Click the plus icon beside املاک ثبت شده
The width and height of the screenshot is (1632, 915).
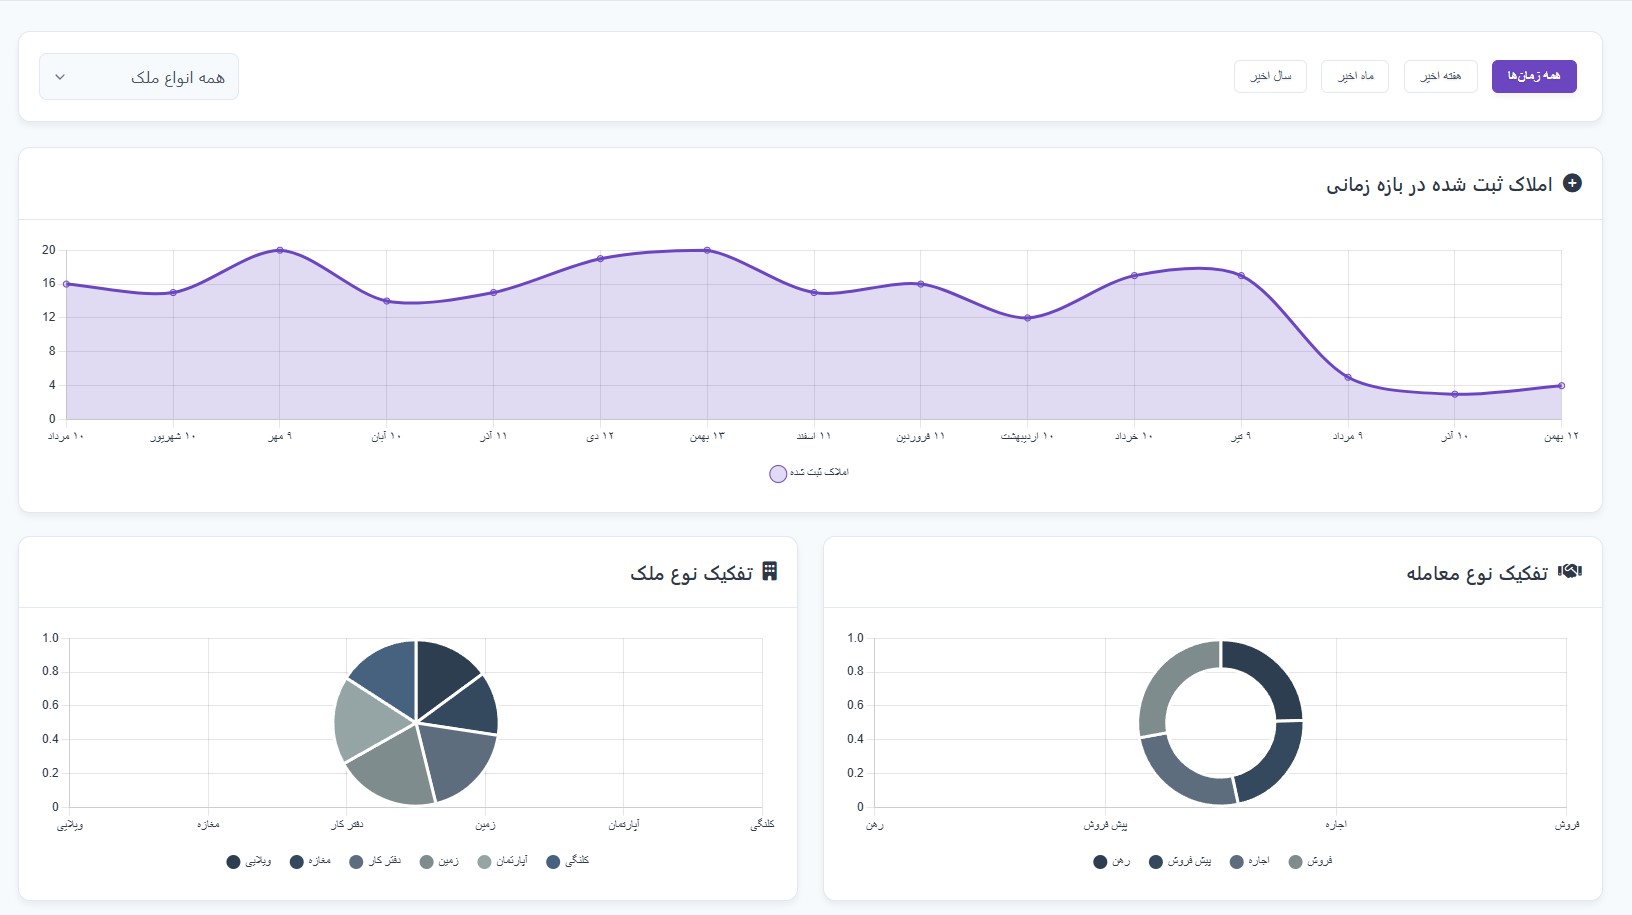[x=1572, y=183]
